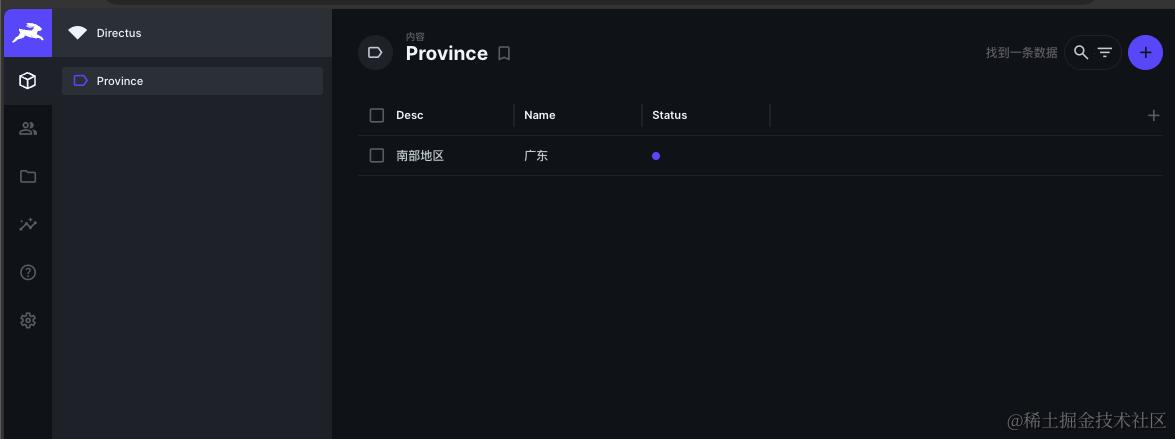
Task: Select the 广东 row checkbox
Action: pos(377,156)
